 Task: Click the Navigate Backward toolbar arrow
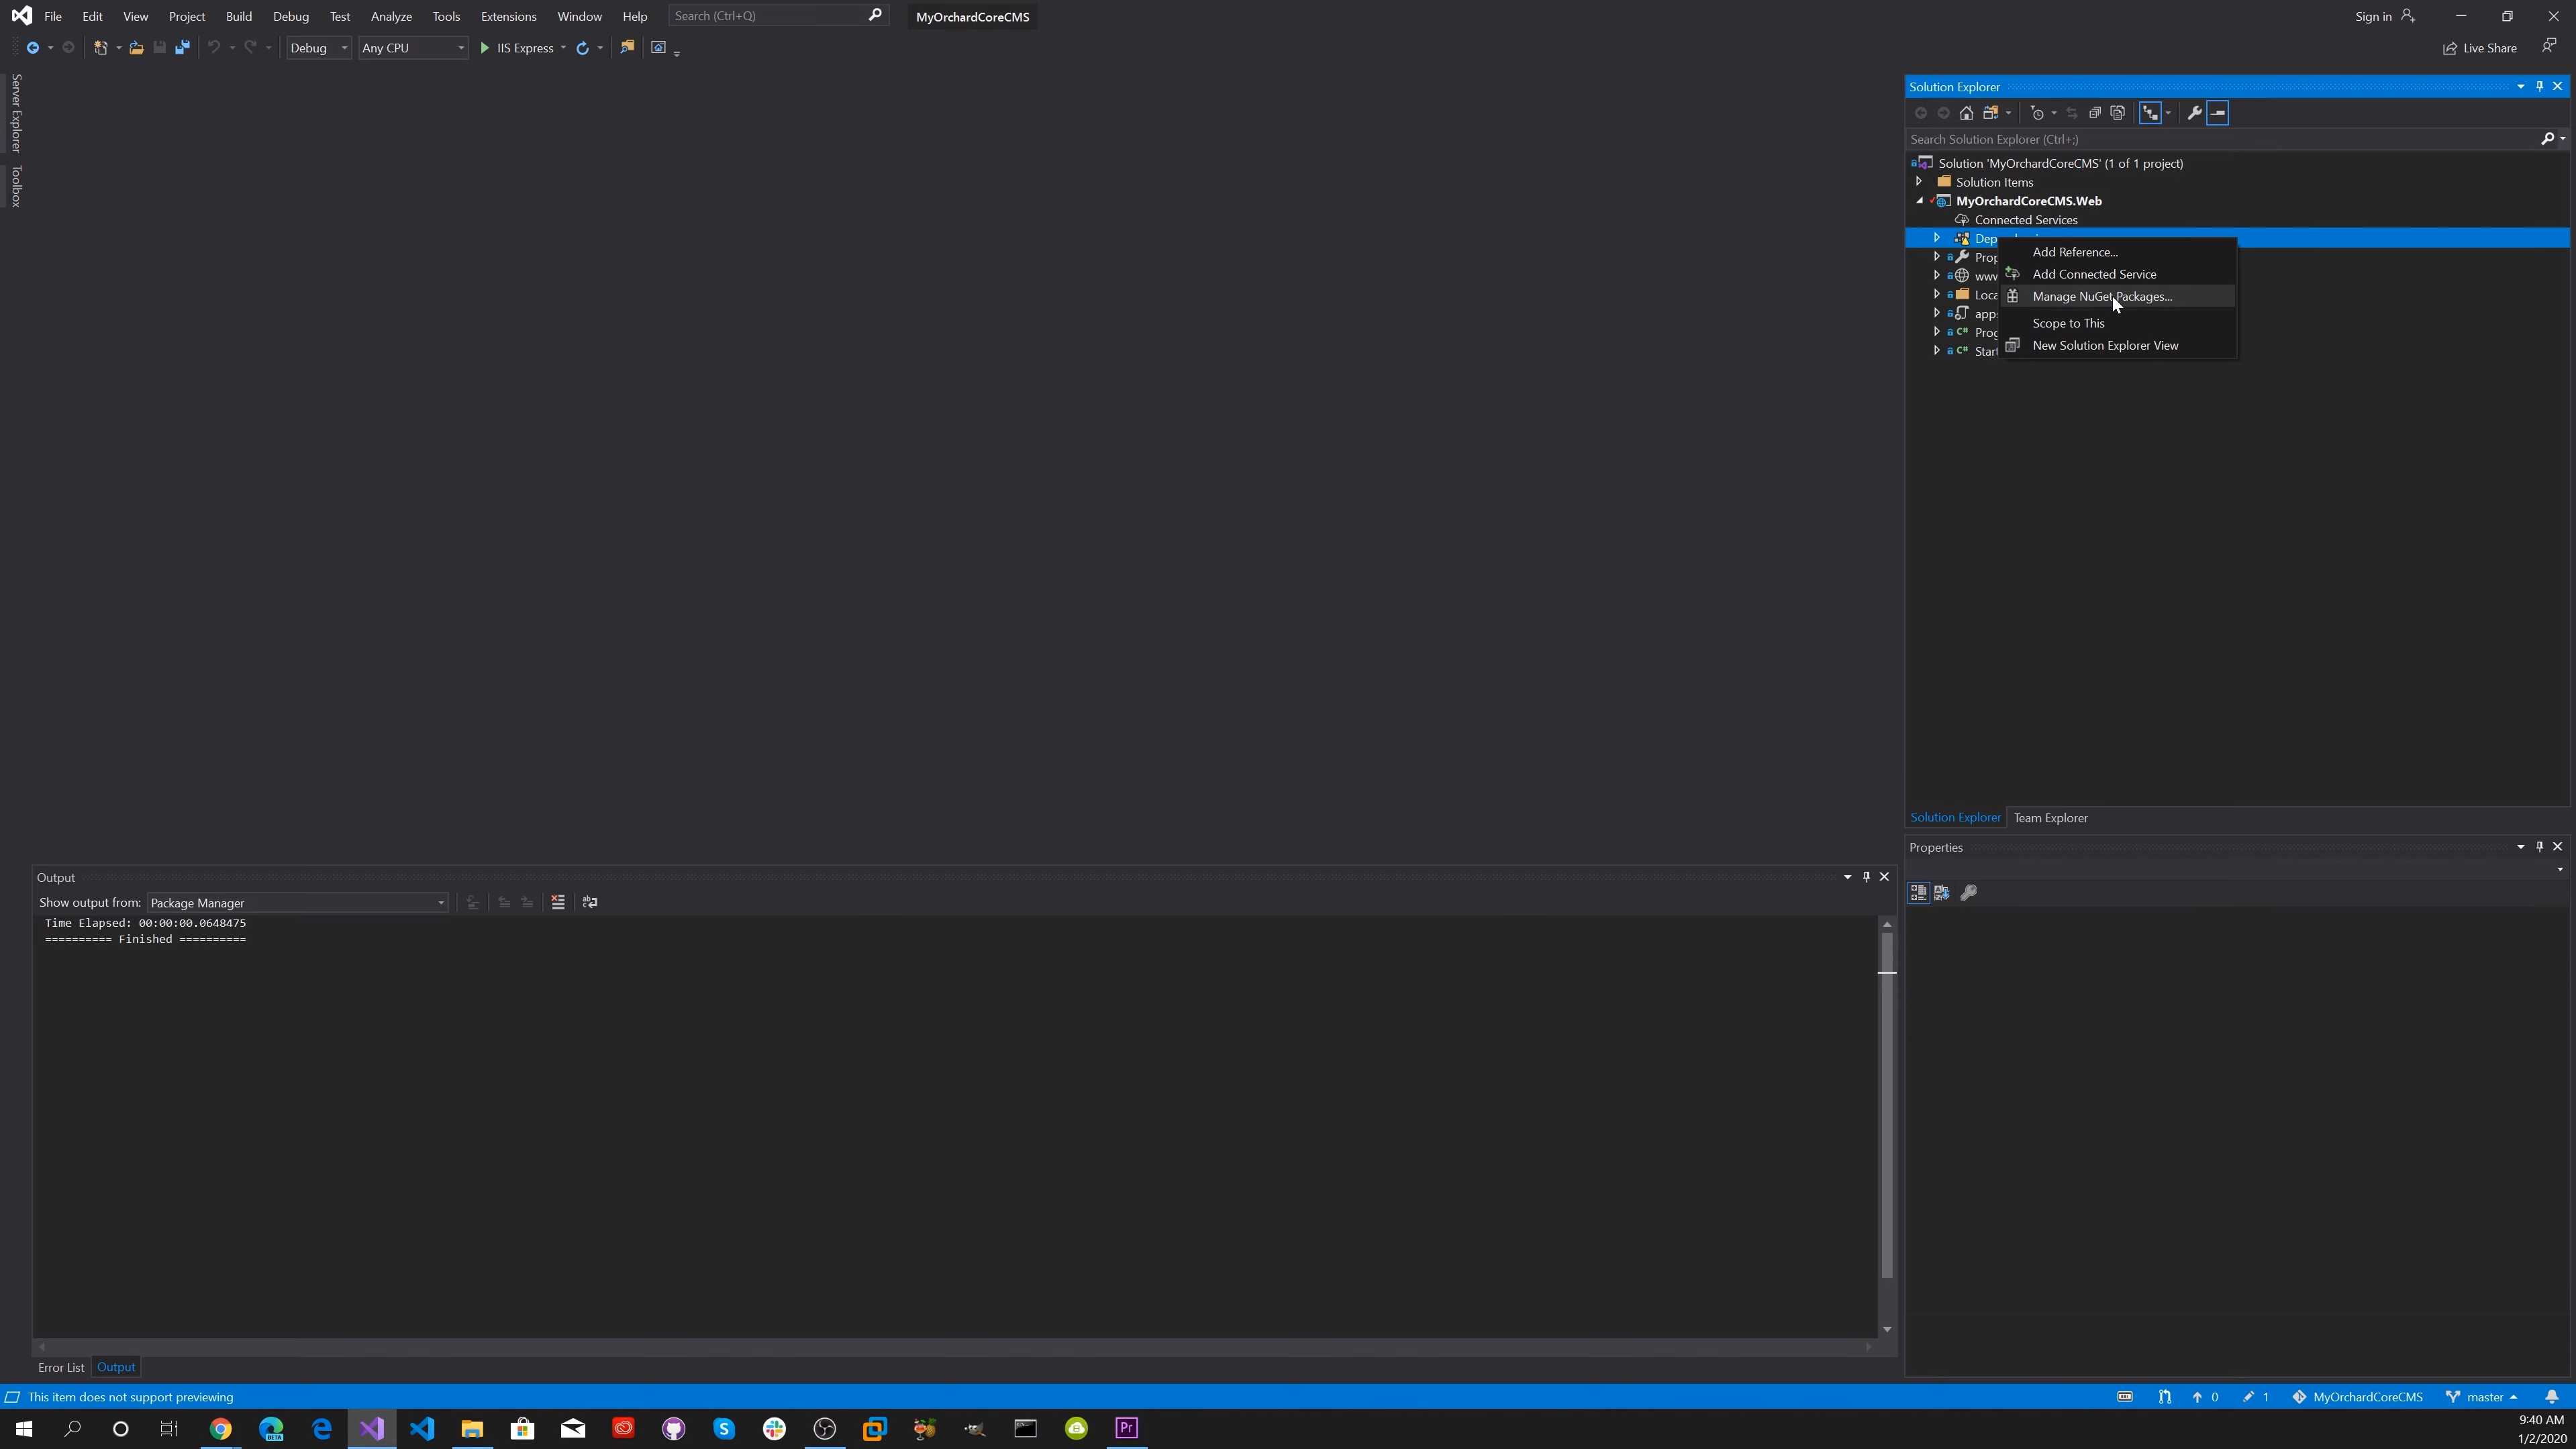pyautogui.click(x=33, y=48)
